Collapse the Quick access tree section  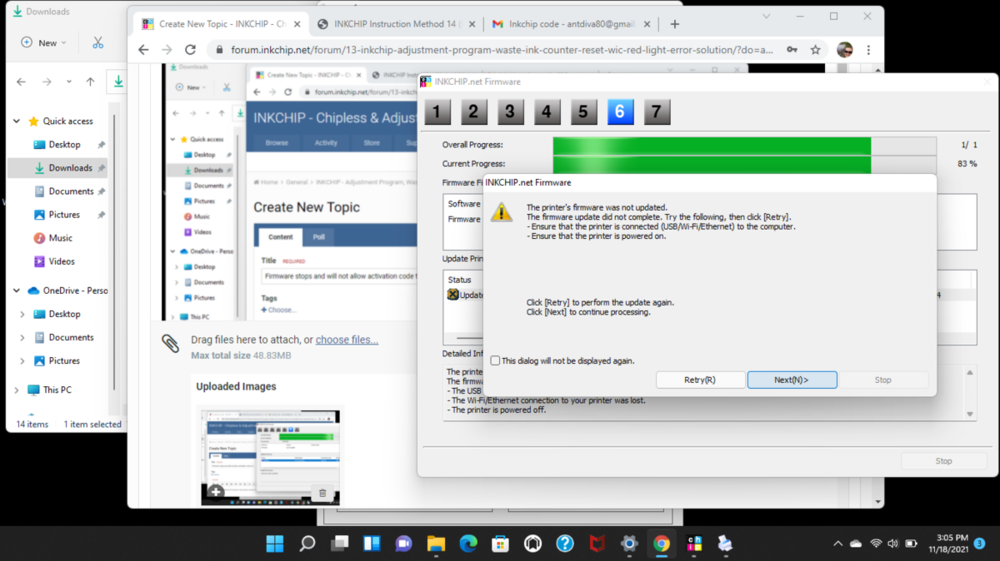(x=17, y=121)
